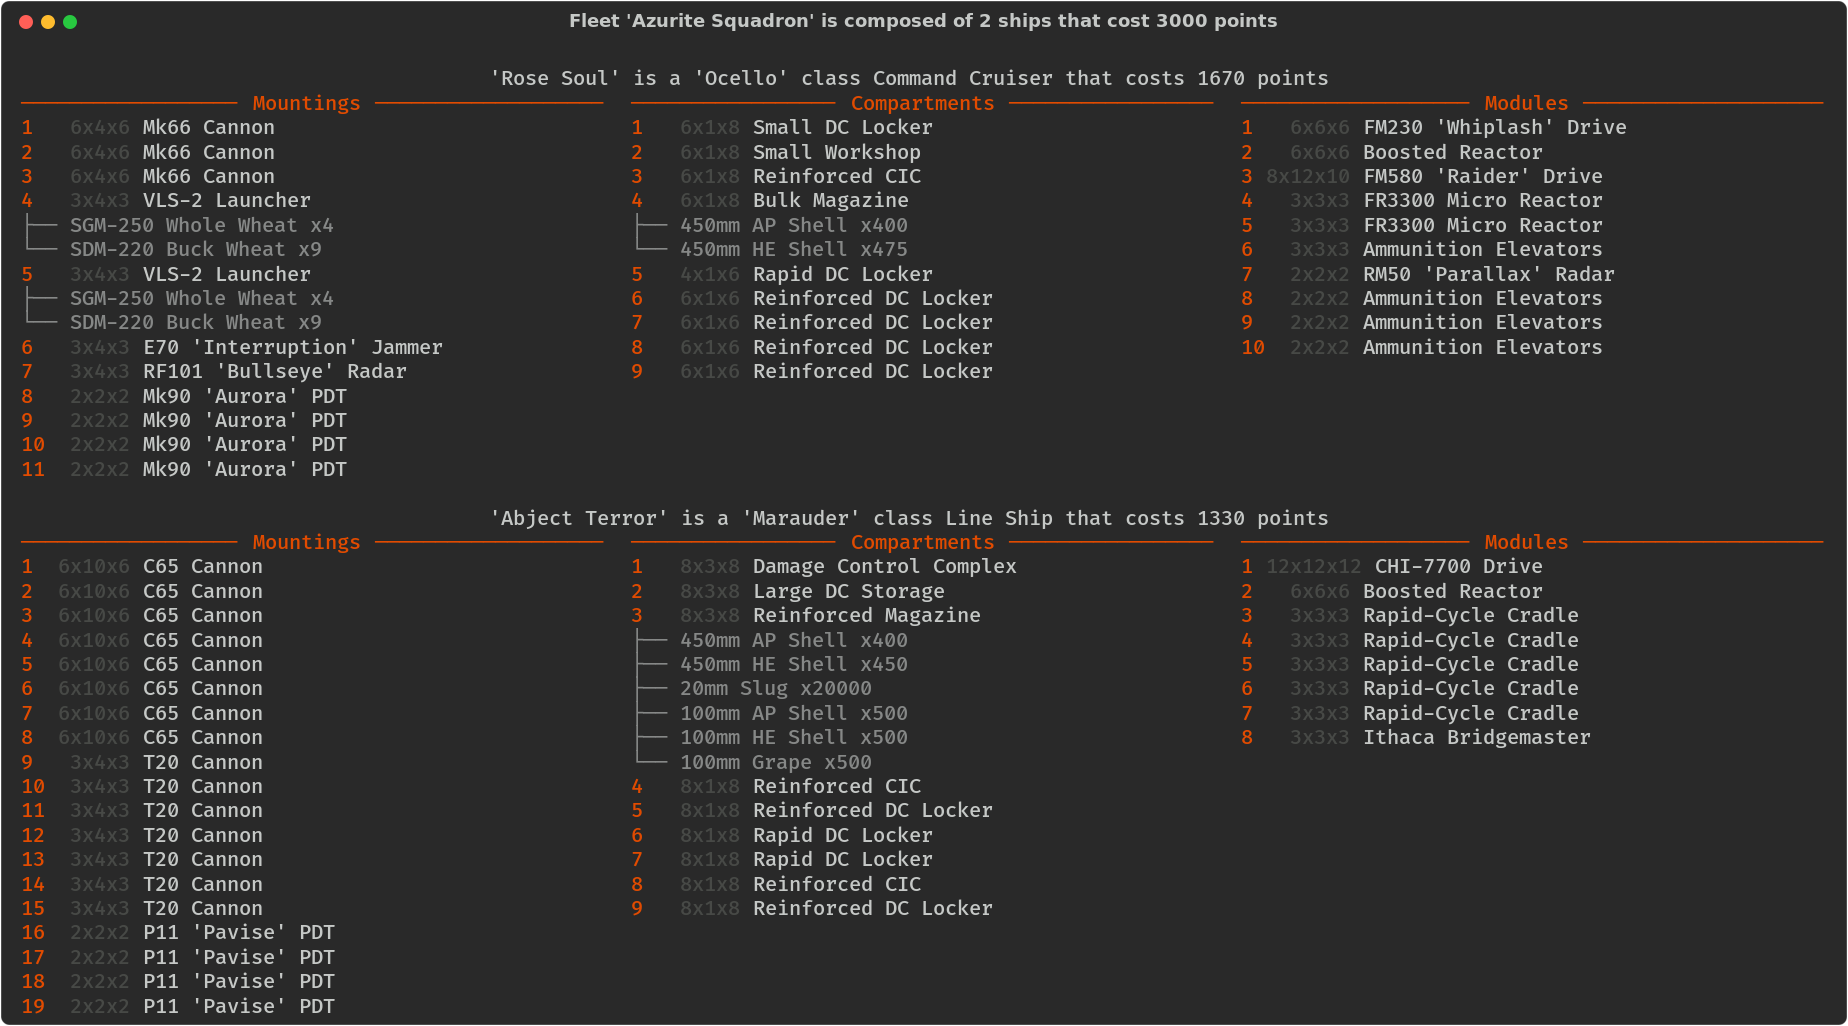Click the Small Workshop compartment
Image resolution: width=1848 pixels, height=1026 pixels.
coord(836,152)
